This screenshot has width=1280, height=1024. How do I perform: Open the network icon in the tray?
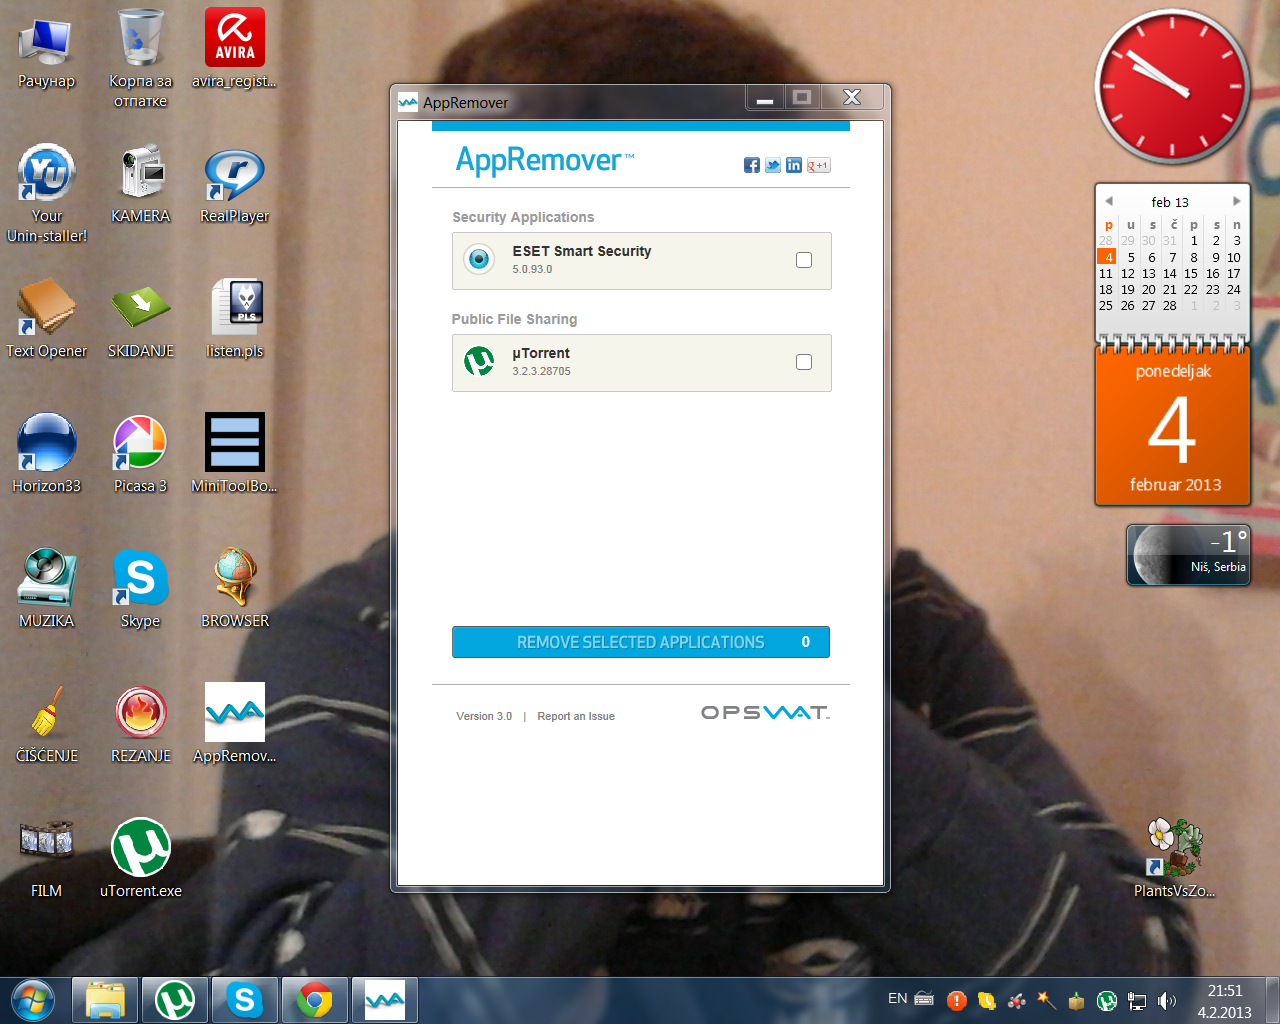tap(1137, 1000)
